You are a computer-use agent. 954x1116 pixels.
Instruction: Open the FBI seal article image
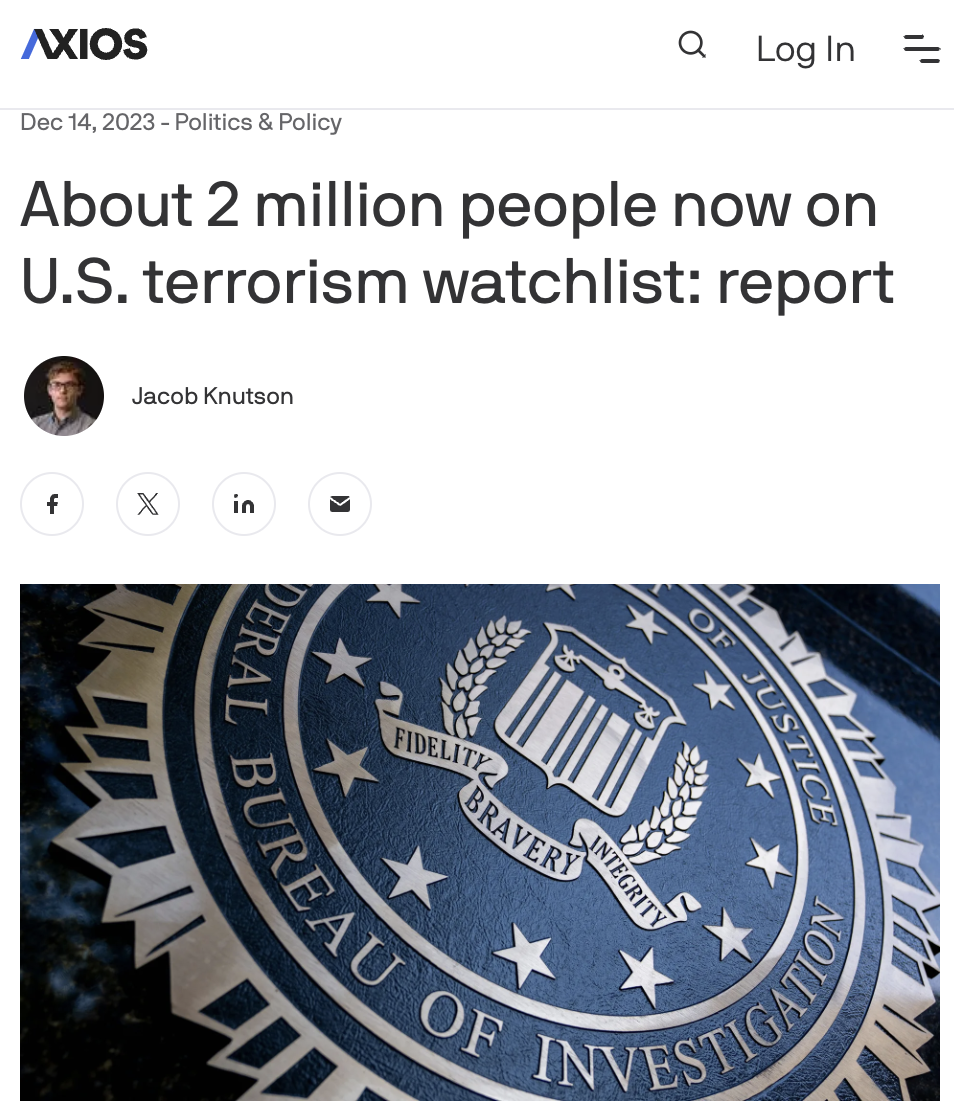(480, 842)
